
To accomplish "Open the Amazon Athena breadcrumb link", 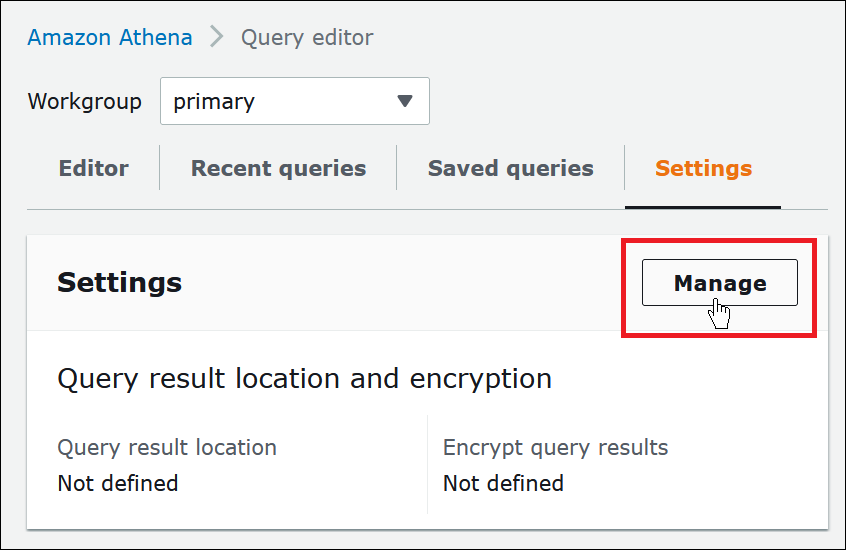I will click(x=110, y=38).
